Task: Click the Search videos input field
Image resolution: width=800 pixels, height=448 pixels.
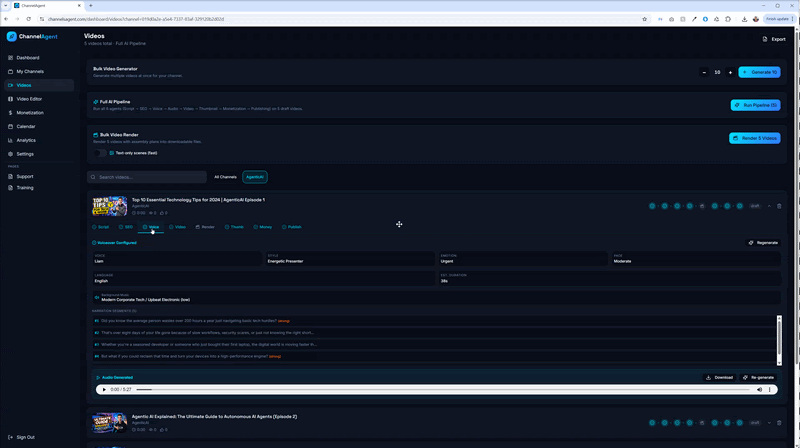Action: tap(150, 177)
